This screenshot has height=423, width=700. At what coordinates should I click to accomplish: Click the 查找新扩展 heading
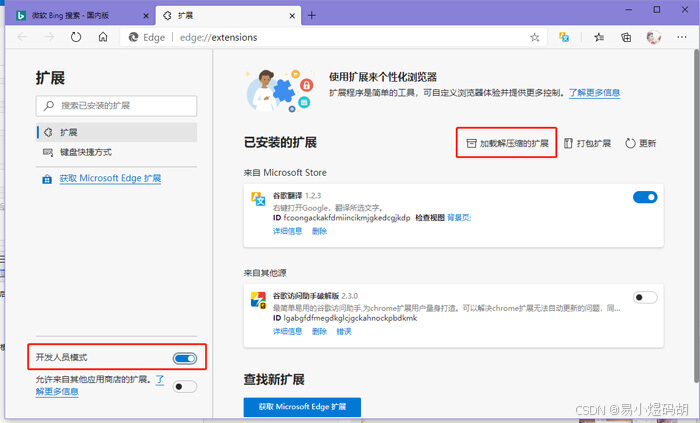(274, 380)
